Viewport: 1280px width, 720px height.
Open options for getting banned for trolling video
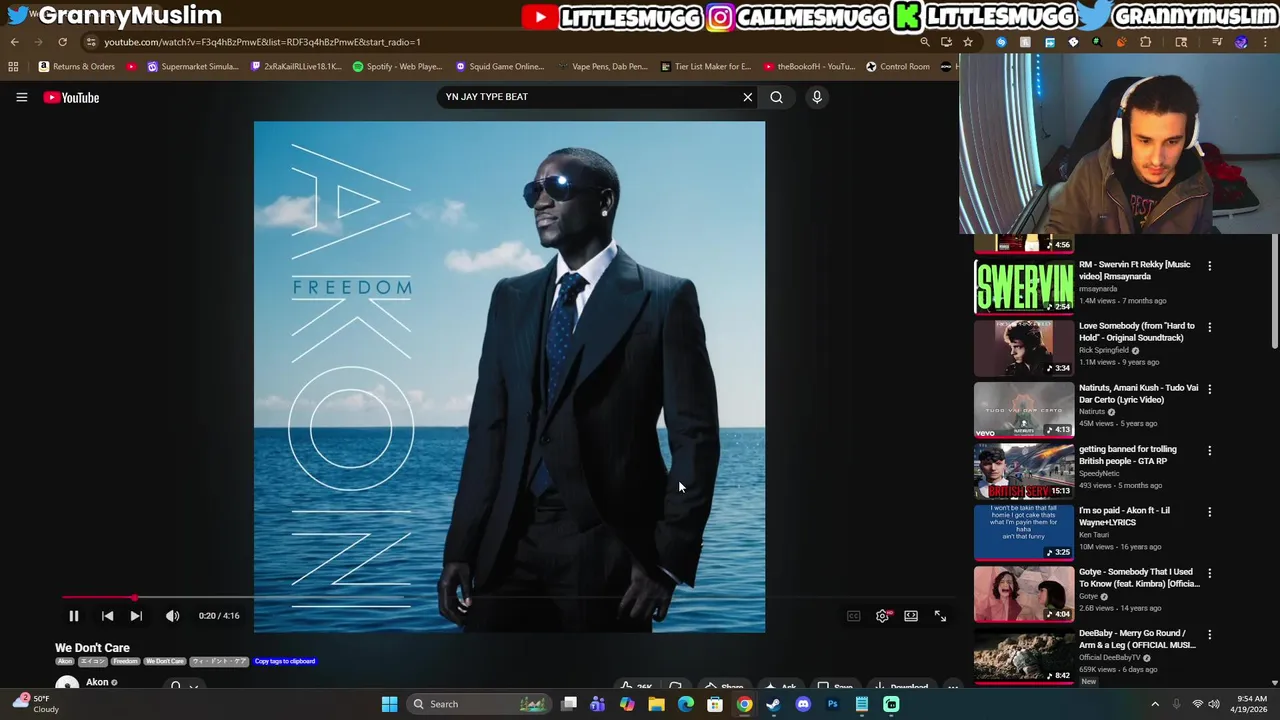click(x=1209, y=450)
